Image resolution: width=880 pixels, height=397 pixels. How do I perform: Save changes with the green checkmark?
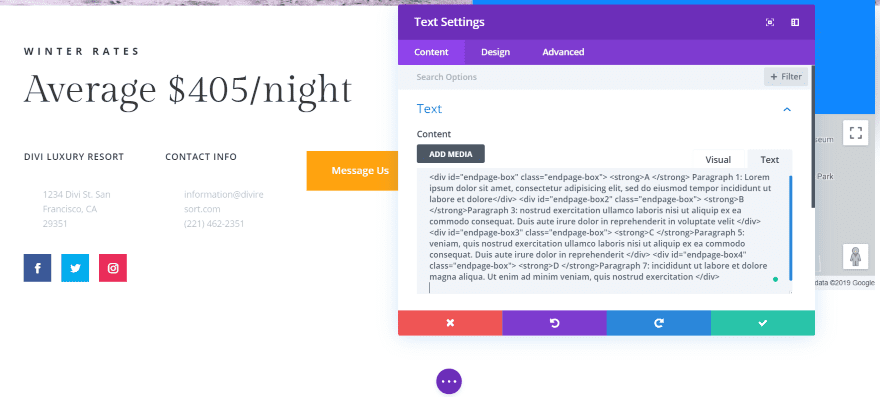(763, 323)
